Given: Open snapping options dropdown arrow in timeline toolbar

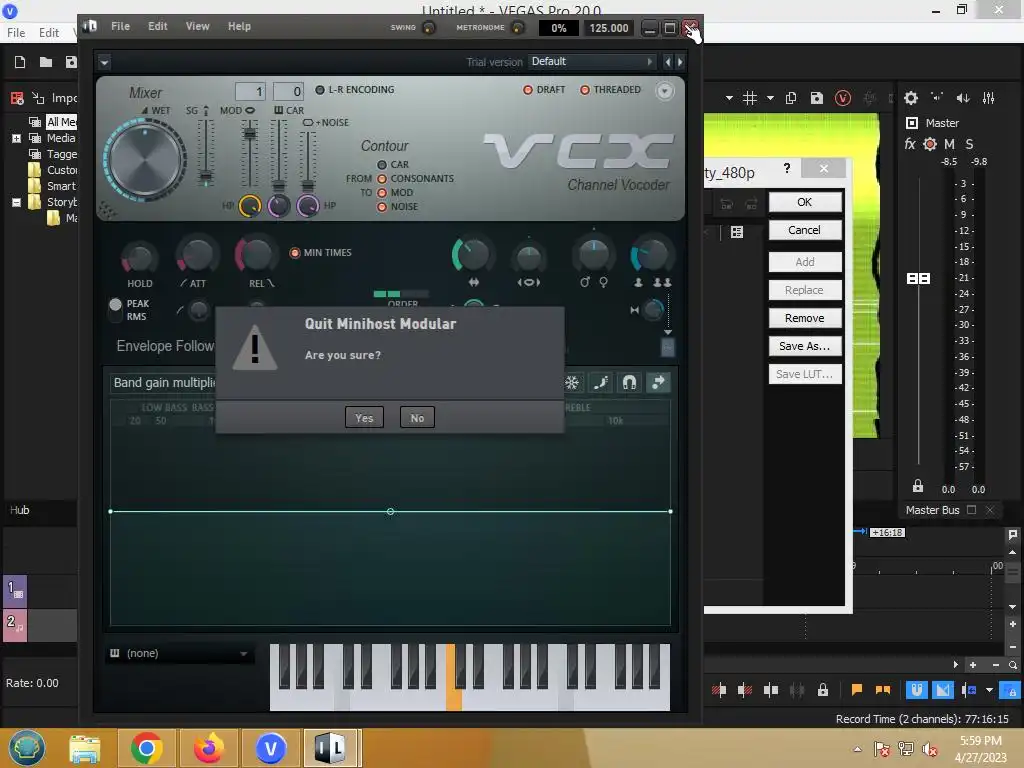Looking at the screenshot, I should pos(989,690).
